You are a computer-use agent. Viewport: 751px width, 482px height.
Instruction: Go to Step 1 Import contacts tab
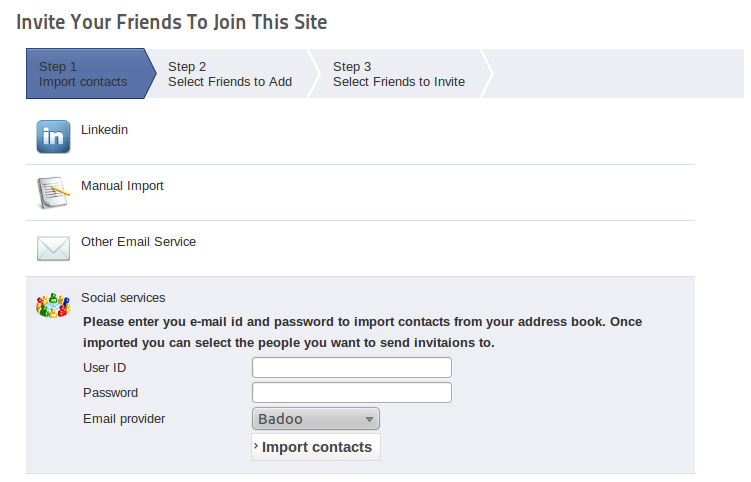pos(84,74)
